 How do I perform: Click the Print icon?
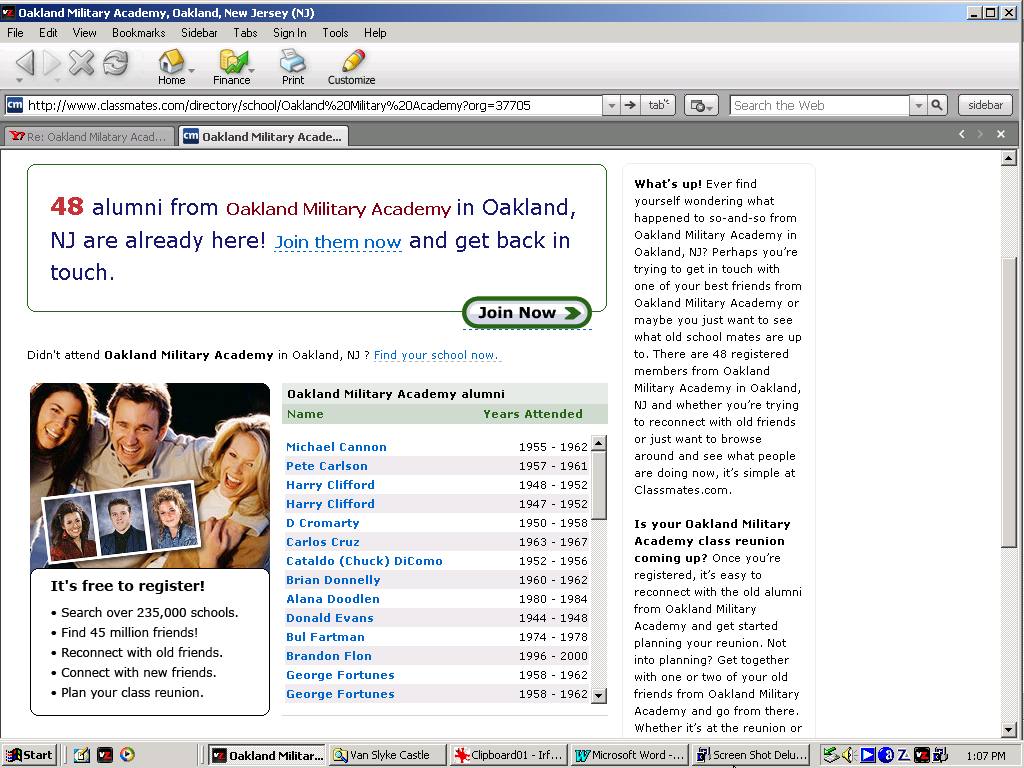pyautogui.click(x=292, y=63)
